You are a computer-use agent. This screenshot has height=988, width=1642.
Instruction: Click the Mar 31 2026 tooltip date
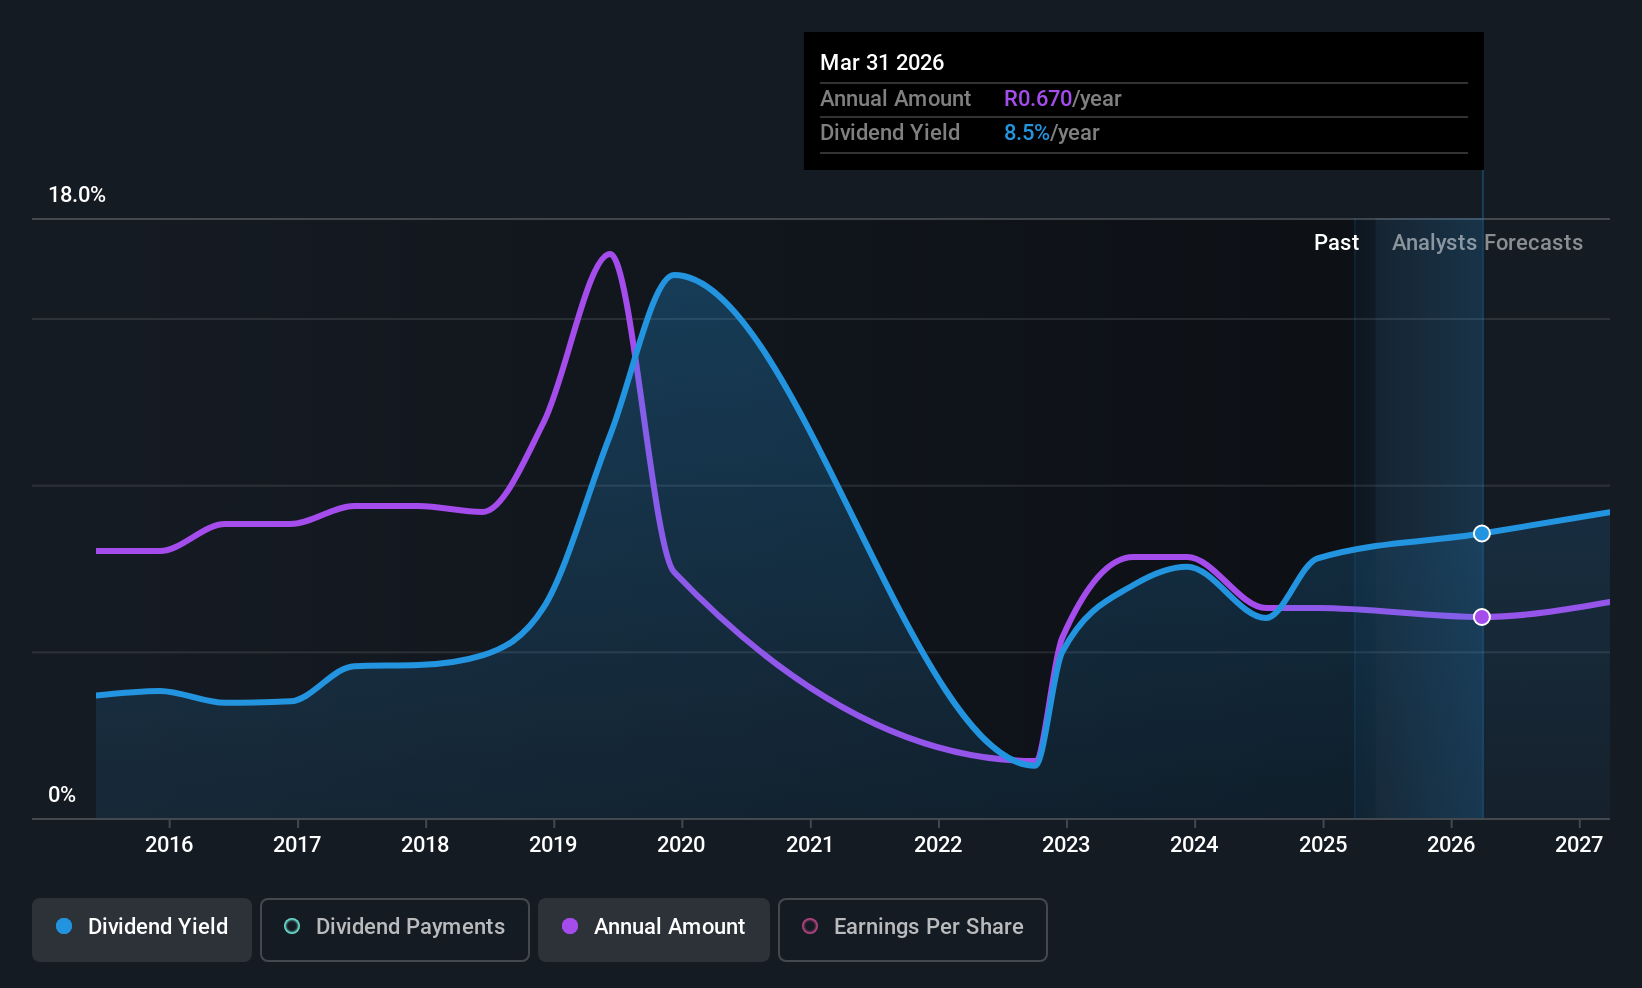(x=882, y=63)
